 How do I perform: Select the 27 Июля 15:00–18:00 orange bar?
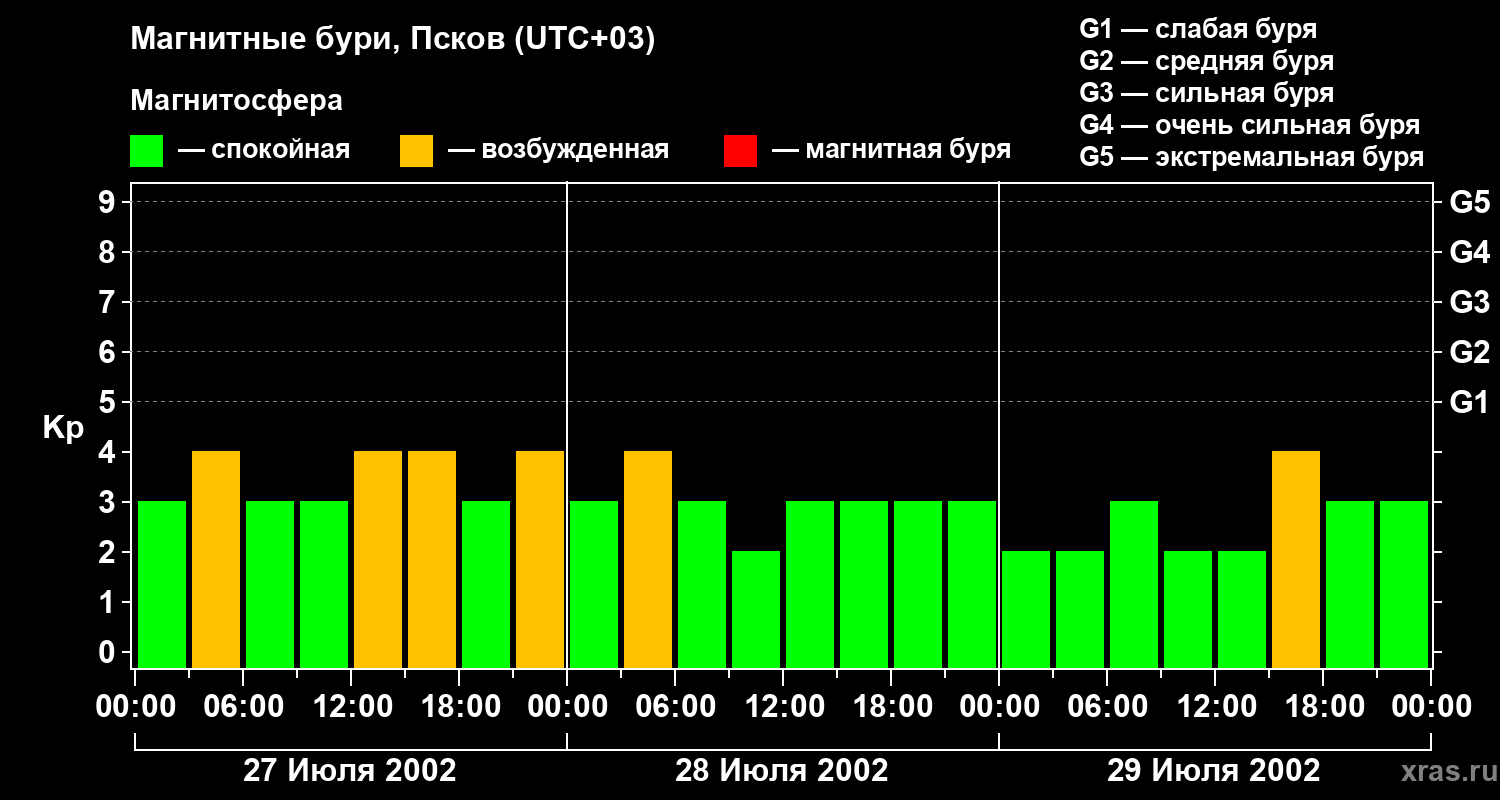pyautogui.click(x=432, y=559)
